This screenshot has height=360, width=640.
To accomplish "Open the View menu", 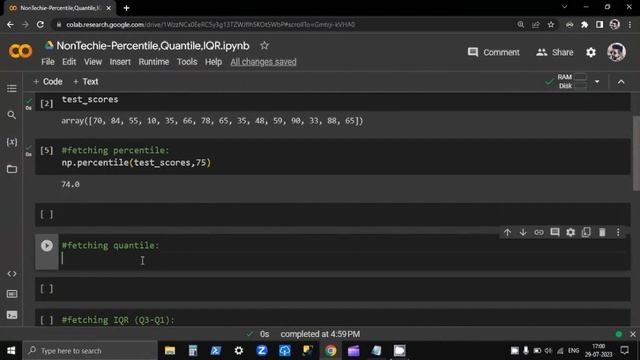I will tap(93, 62).
